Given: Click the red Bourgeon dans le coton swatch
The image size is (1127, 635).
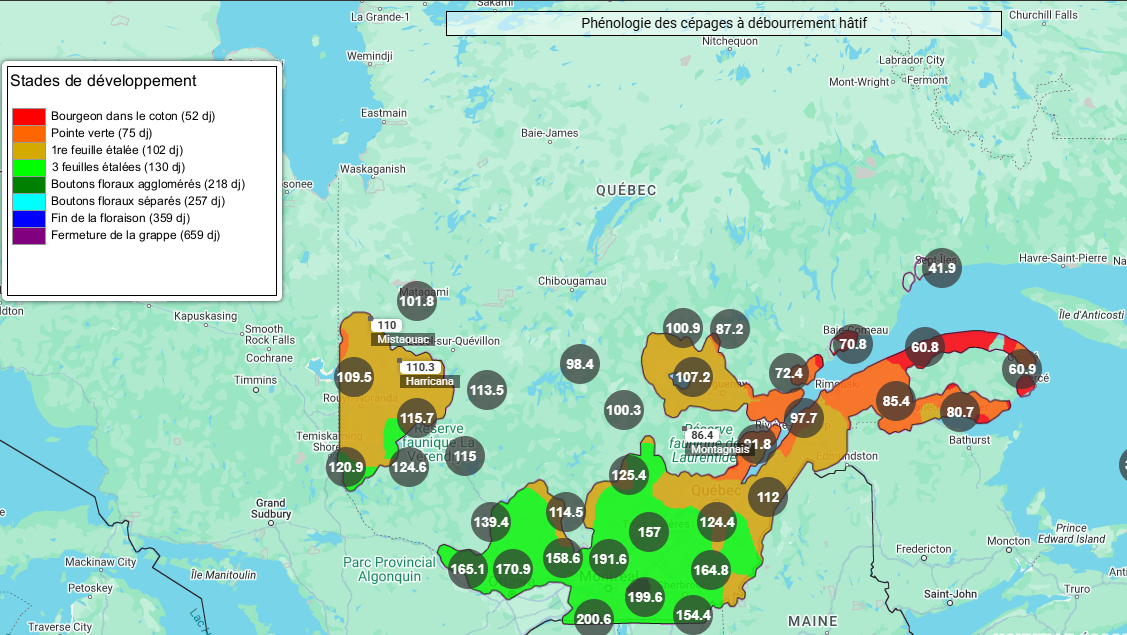Looking at the screenshot, I should [x=29, y=116].
